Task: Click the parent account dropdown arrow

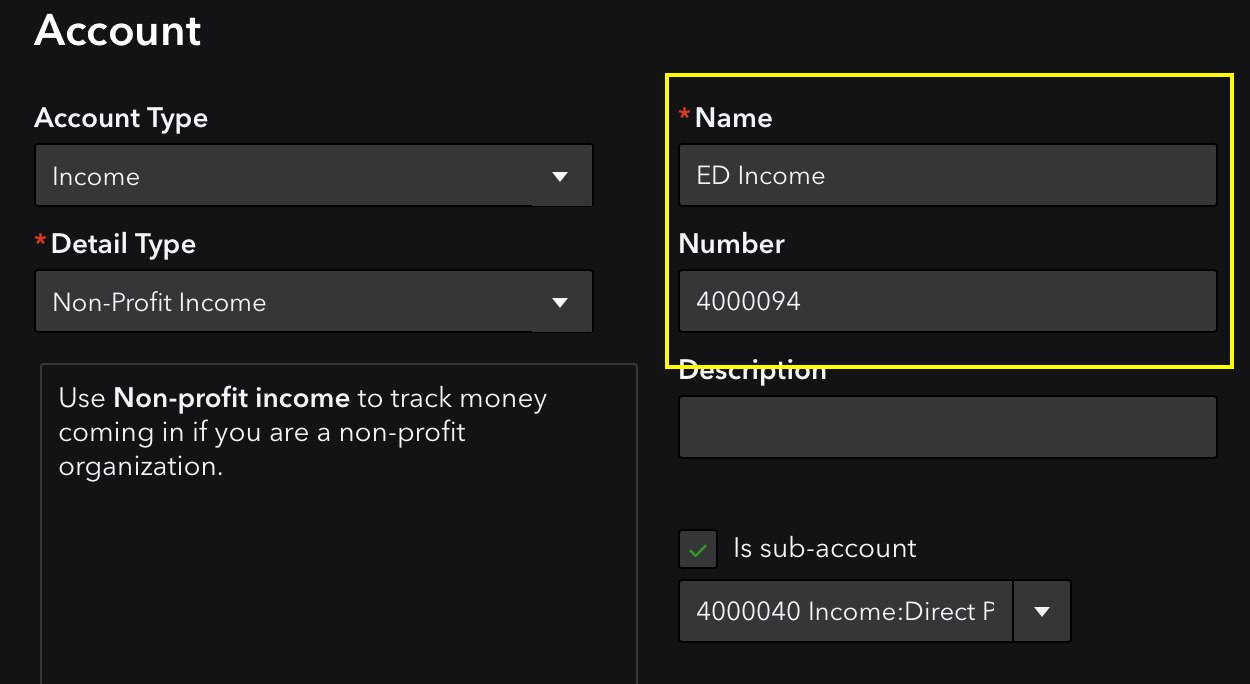Action: (x=1042, y=611)
